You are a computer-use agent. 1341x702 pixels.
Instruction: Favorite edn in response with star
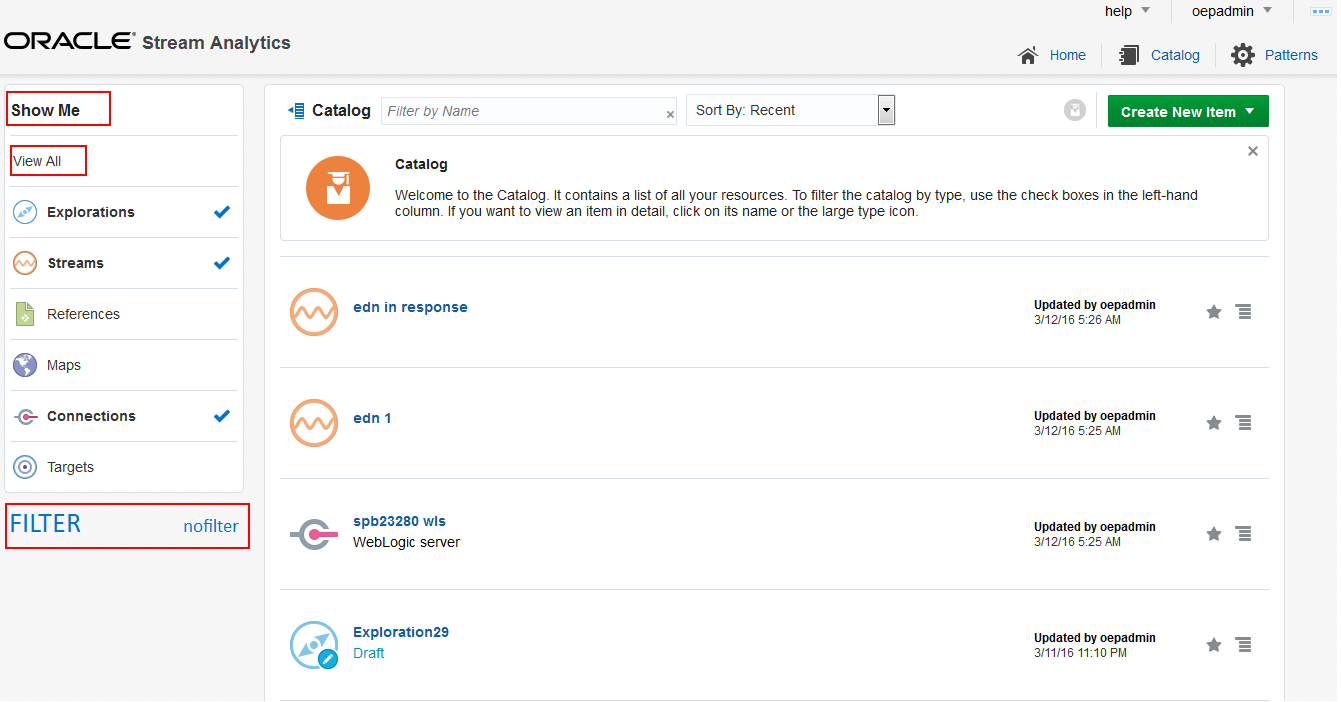(x=1214, y=312)
